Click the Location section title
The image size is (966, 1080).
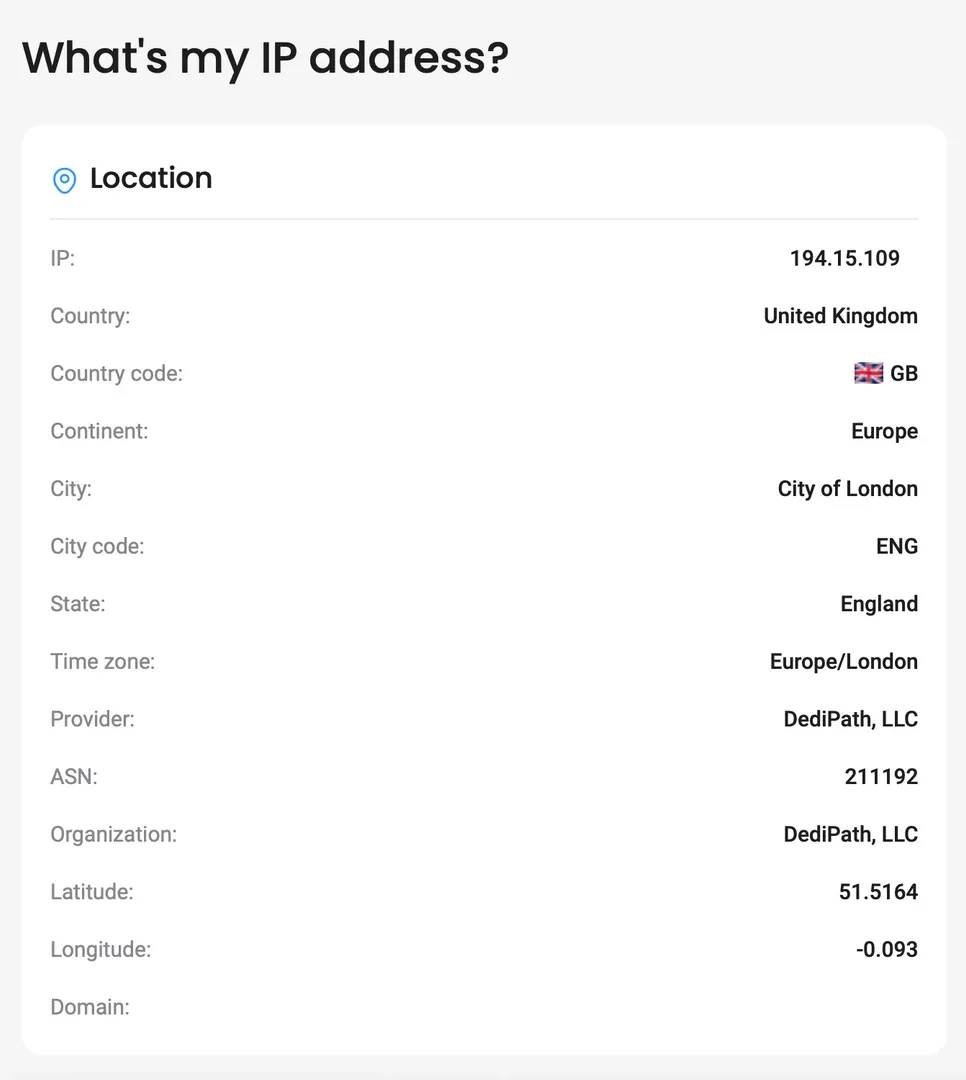151,178
